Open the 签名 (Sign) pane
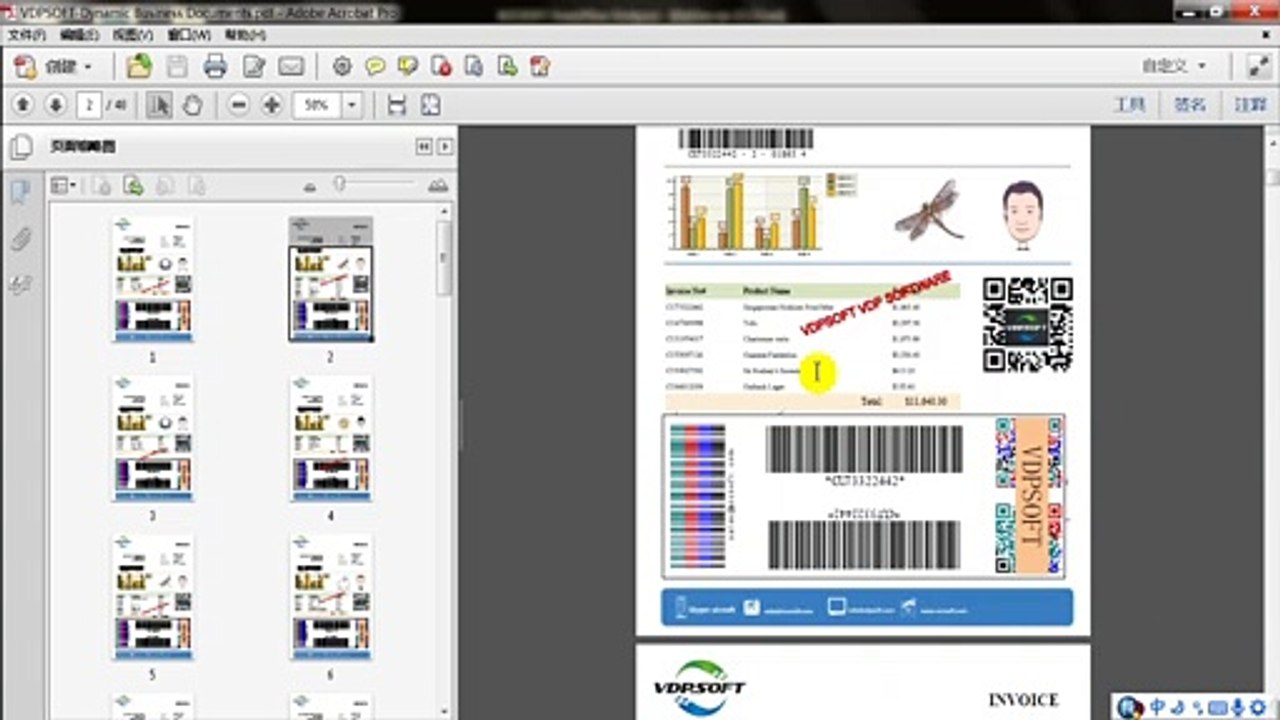 click(x=1190, y=104)
